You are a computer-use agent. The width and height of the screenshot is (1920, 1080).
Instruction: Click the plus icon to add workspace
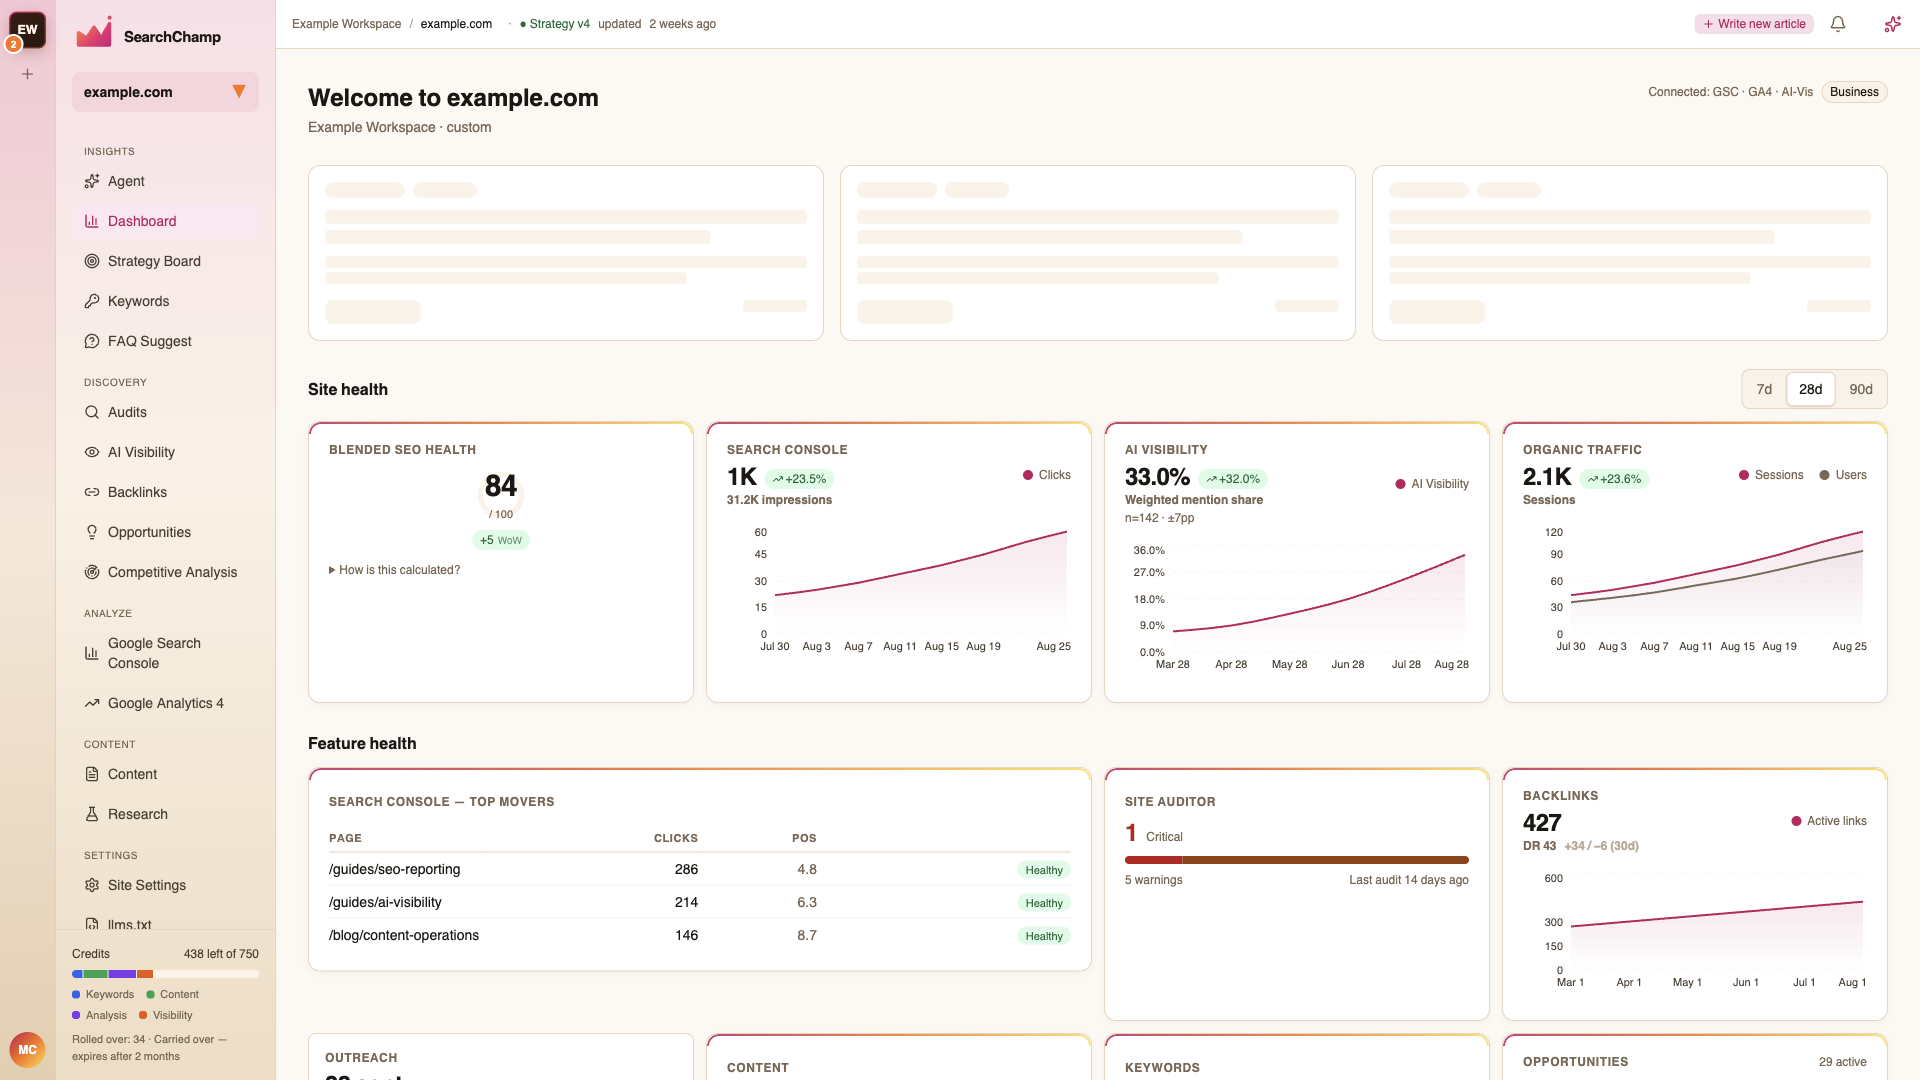28,74
